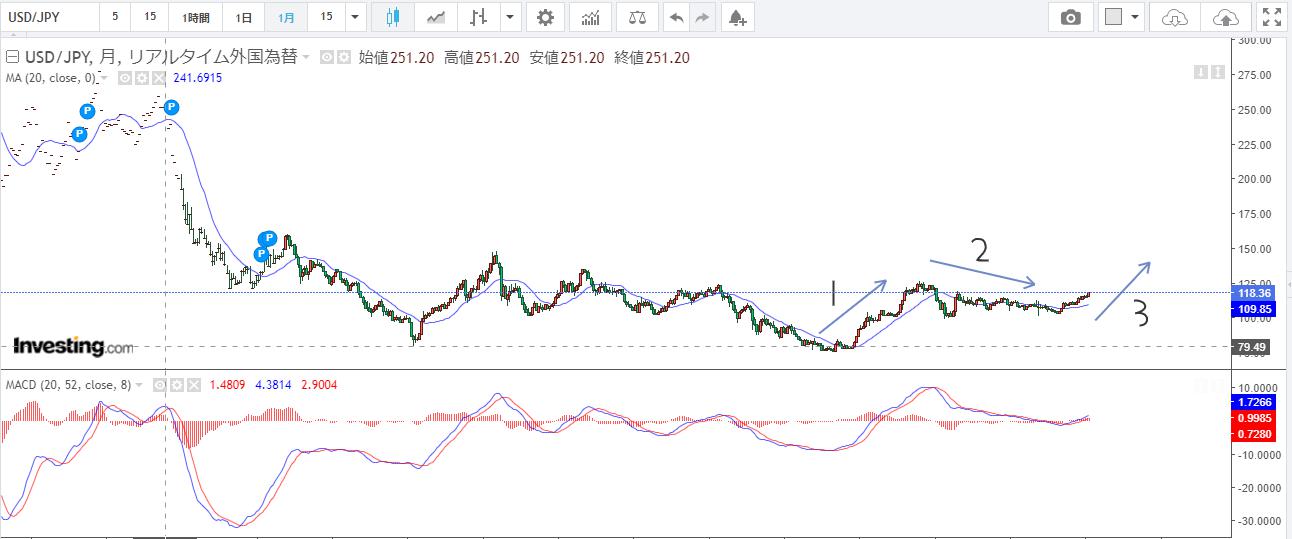The width and height of the screenshot is (1292, 539).
Task: Click the 0.7280 MACD axis label
Action: 1253,432
